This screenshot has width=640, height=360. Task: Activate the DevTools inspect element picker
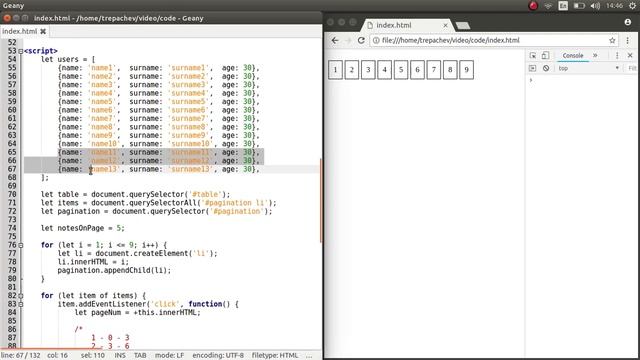tap(533, 56)
